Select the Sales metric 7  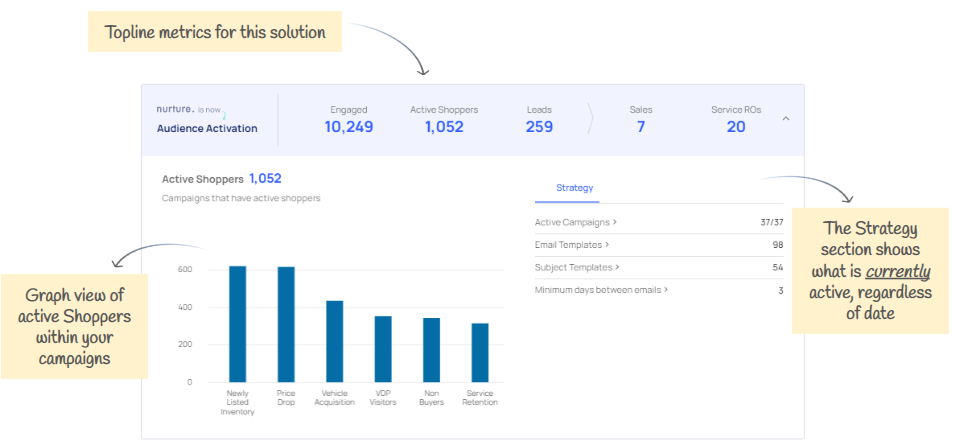pos(640,126)
